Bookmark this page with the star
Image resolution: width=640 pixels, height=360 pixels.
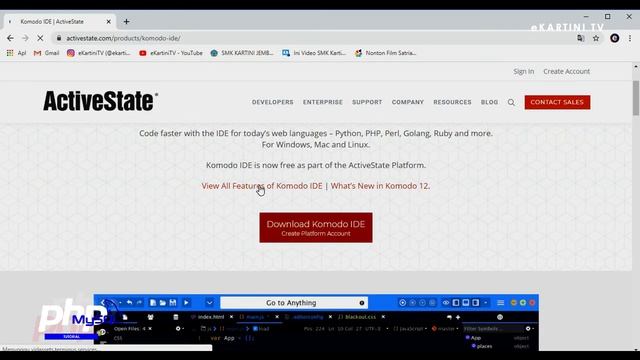coord(596,38)
